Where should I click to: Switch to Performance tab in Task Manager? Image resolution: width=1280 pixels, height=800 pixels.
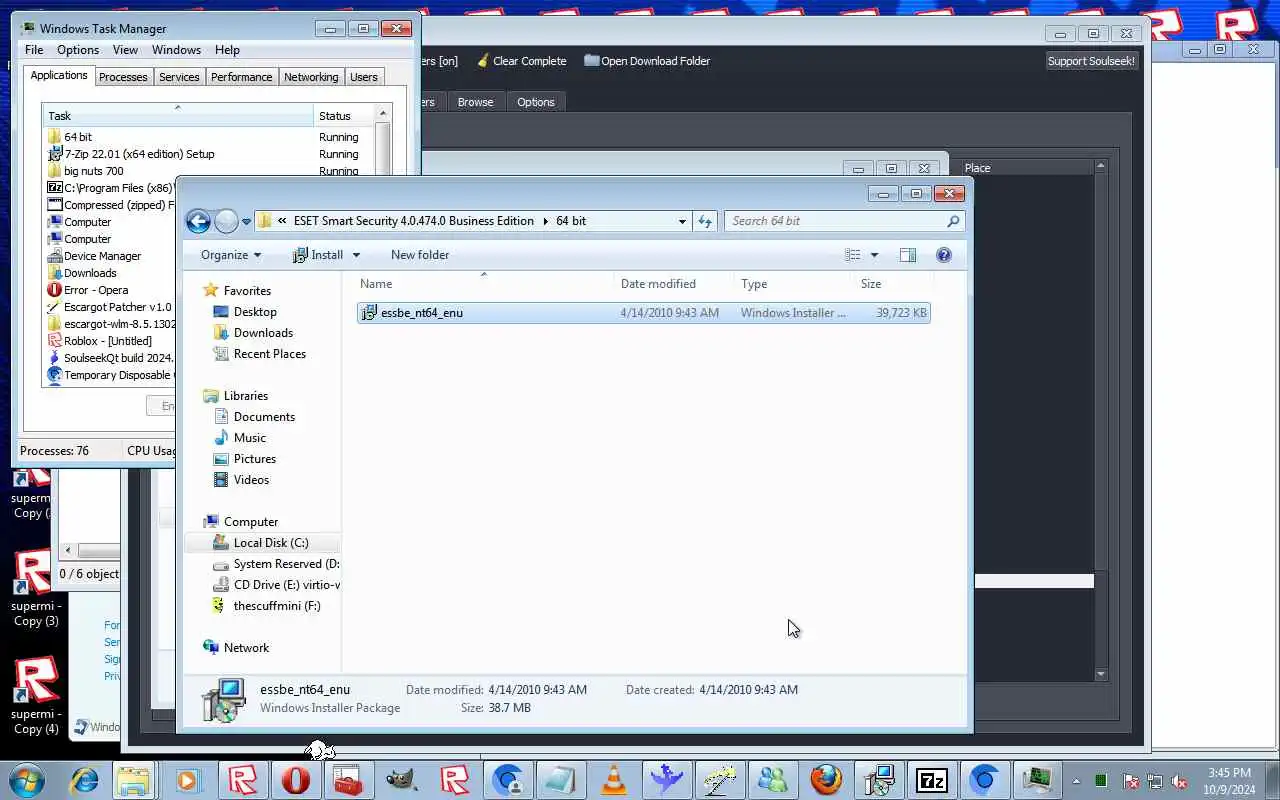(241, 77)
